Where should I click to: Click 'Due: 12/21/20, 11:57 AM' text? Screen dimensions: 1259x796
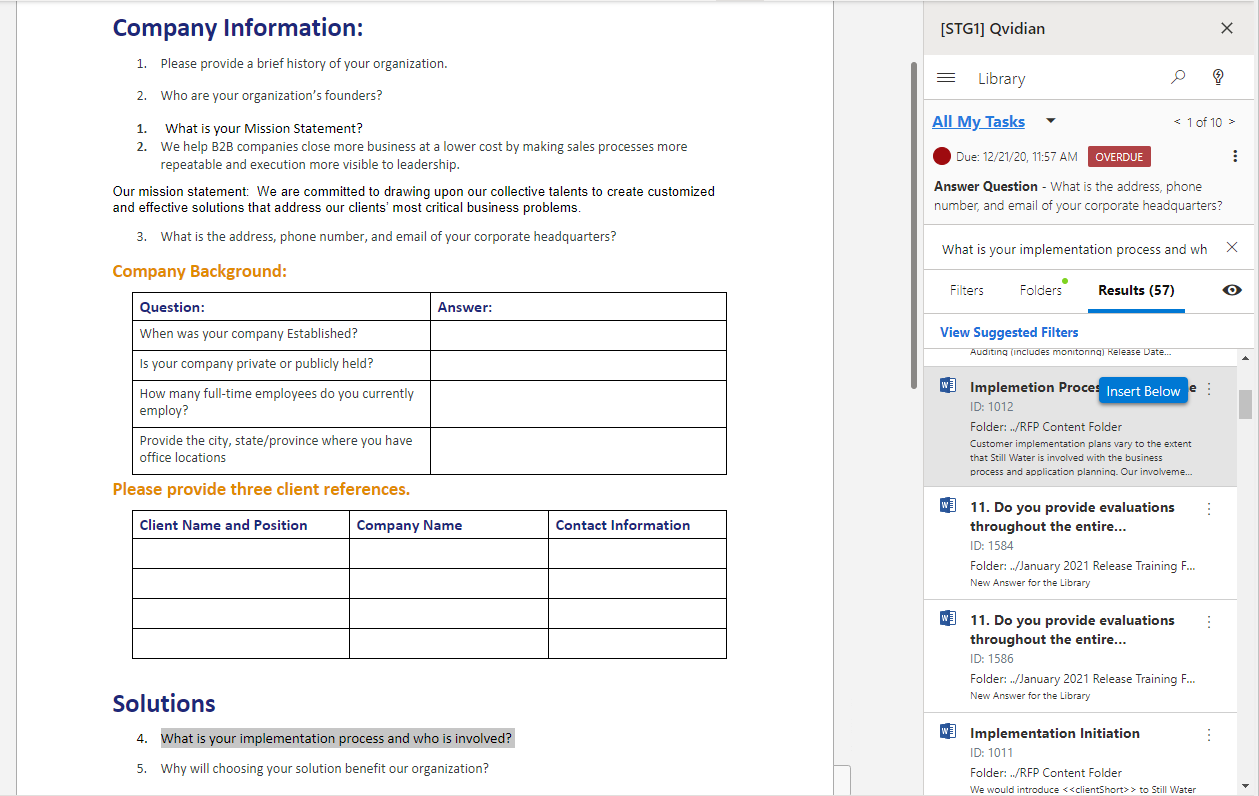click(x=1016, y=156)
